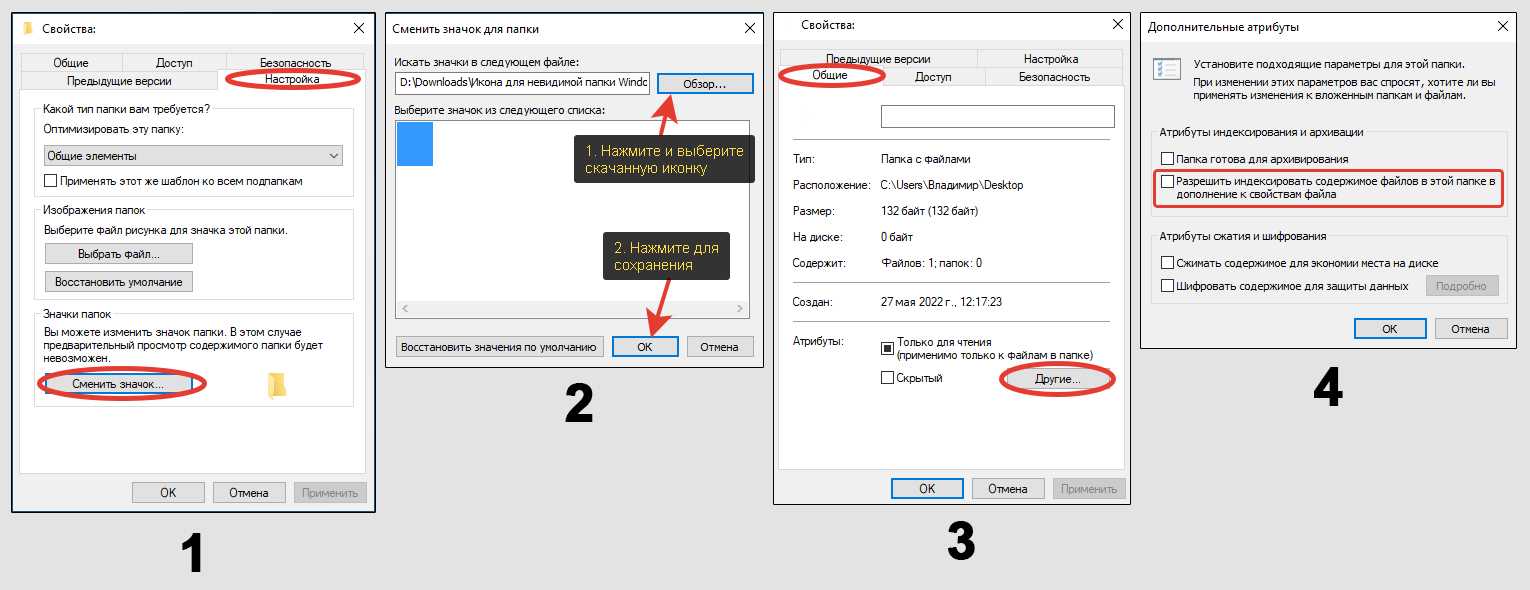The height and width of the screenshot is (590, 1530).
Task: Click the Обзор button
Action: click(705, 83)
